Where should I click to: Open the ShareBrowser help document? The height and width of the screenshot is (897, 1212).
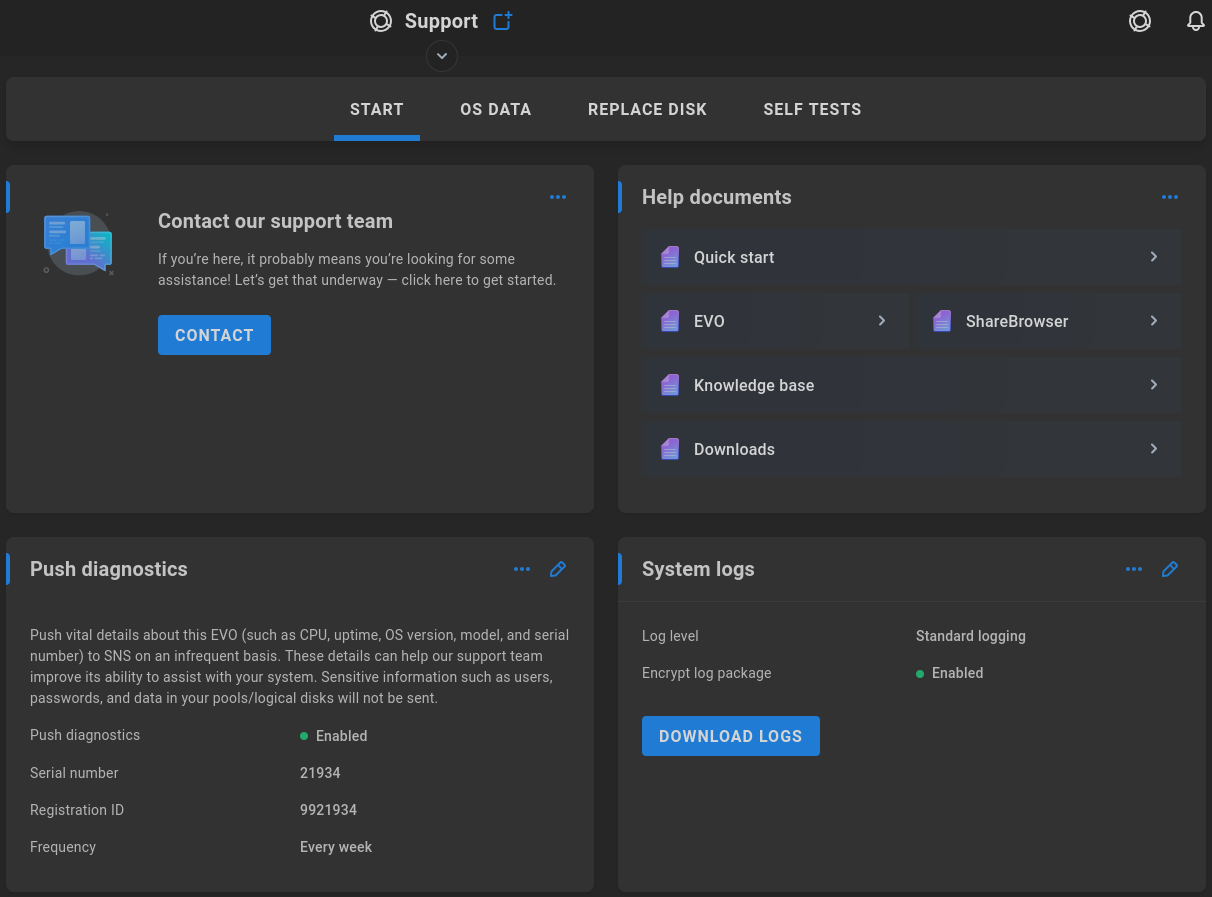(x=1047, y=321)
